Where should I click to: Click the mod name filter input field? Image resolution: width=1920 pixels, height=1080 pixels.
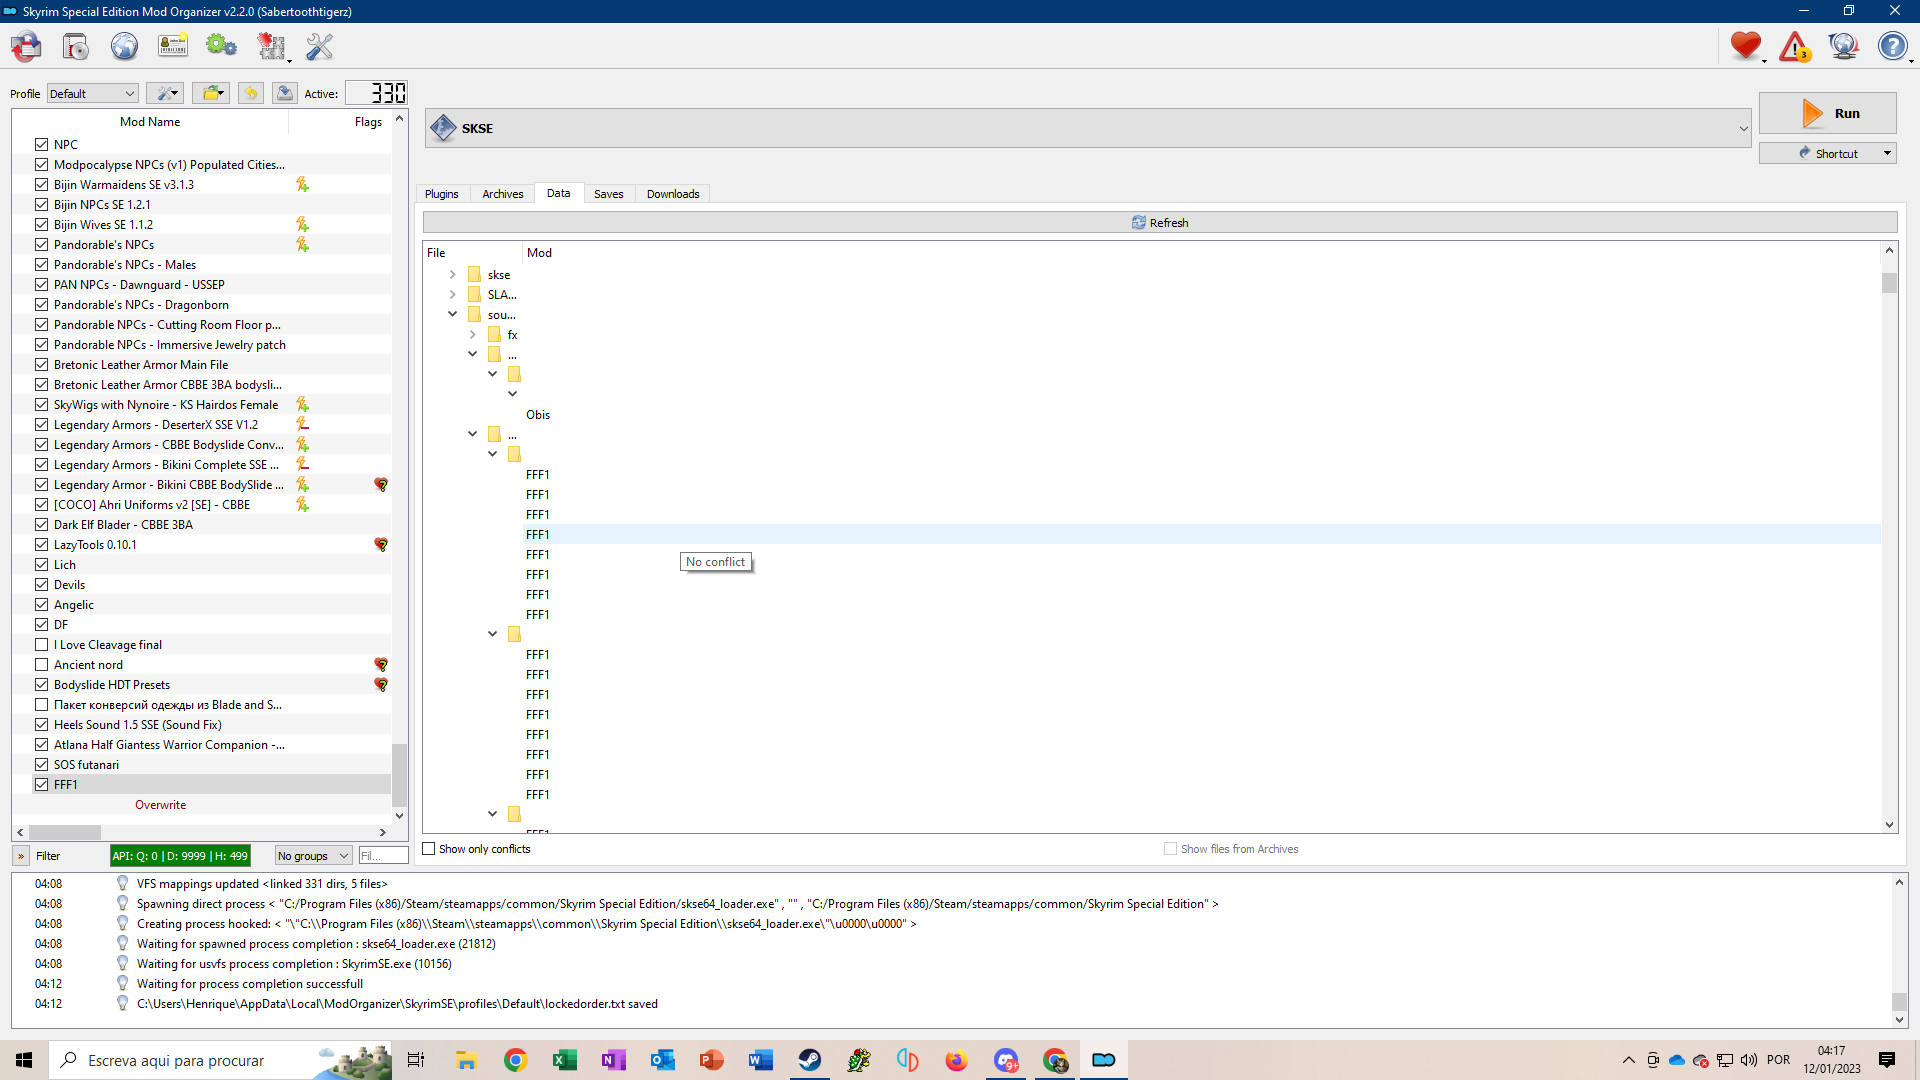click(383, 856)
